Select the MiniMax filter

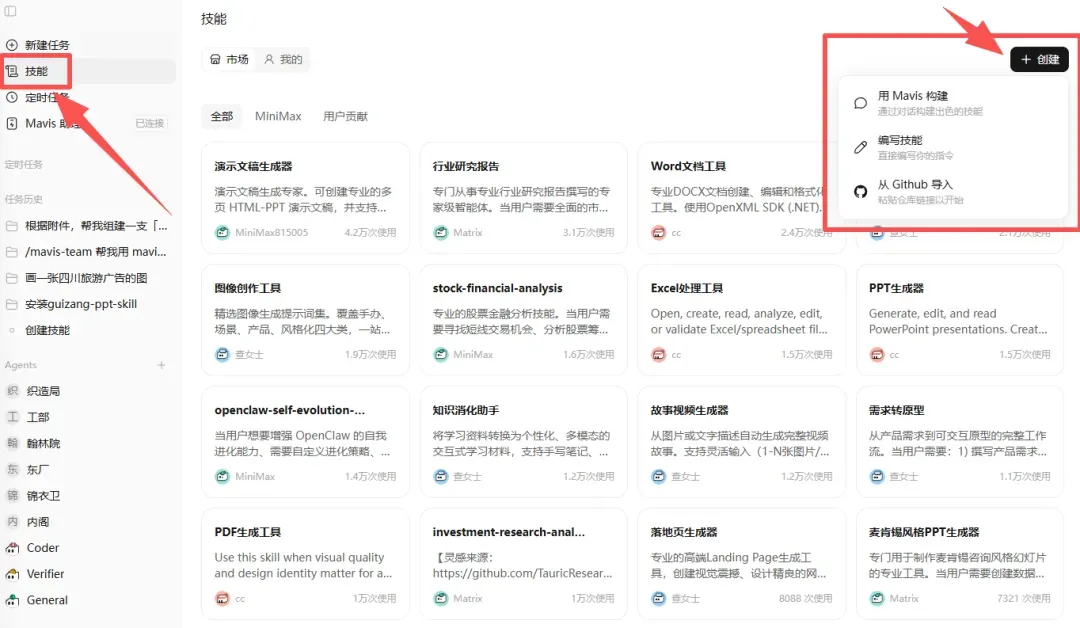278,116
